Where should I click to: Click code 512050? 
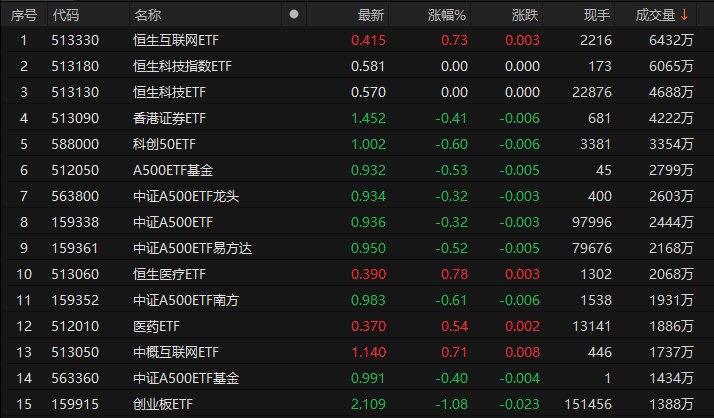(x=75, y=170)
